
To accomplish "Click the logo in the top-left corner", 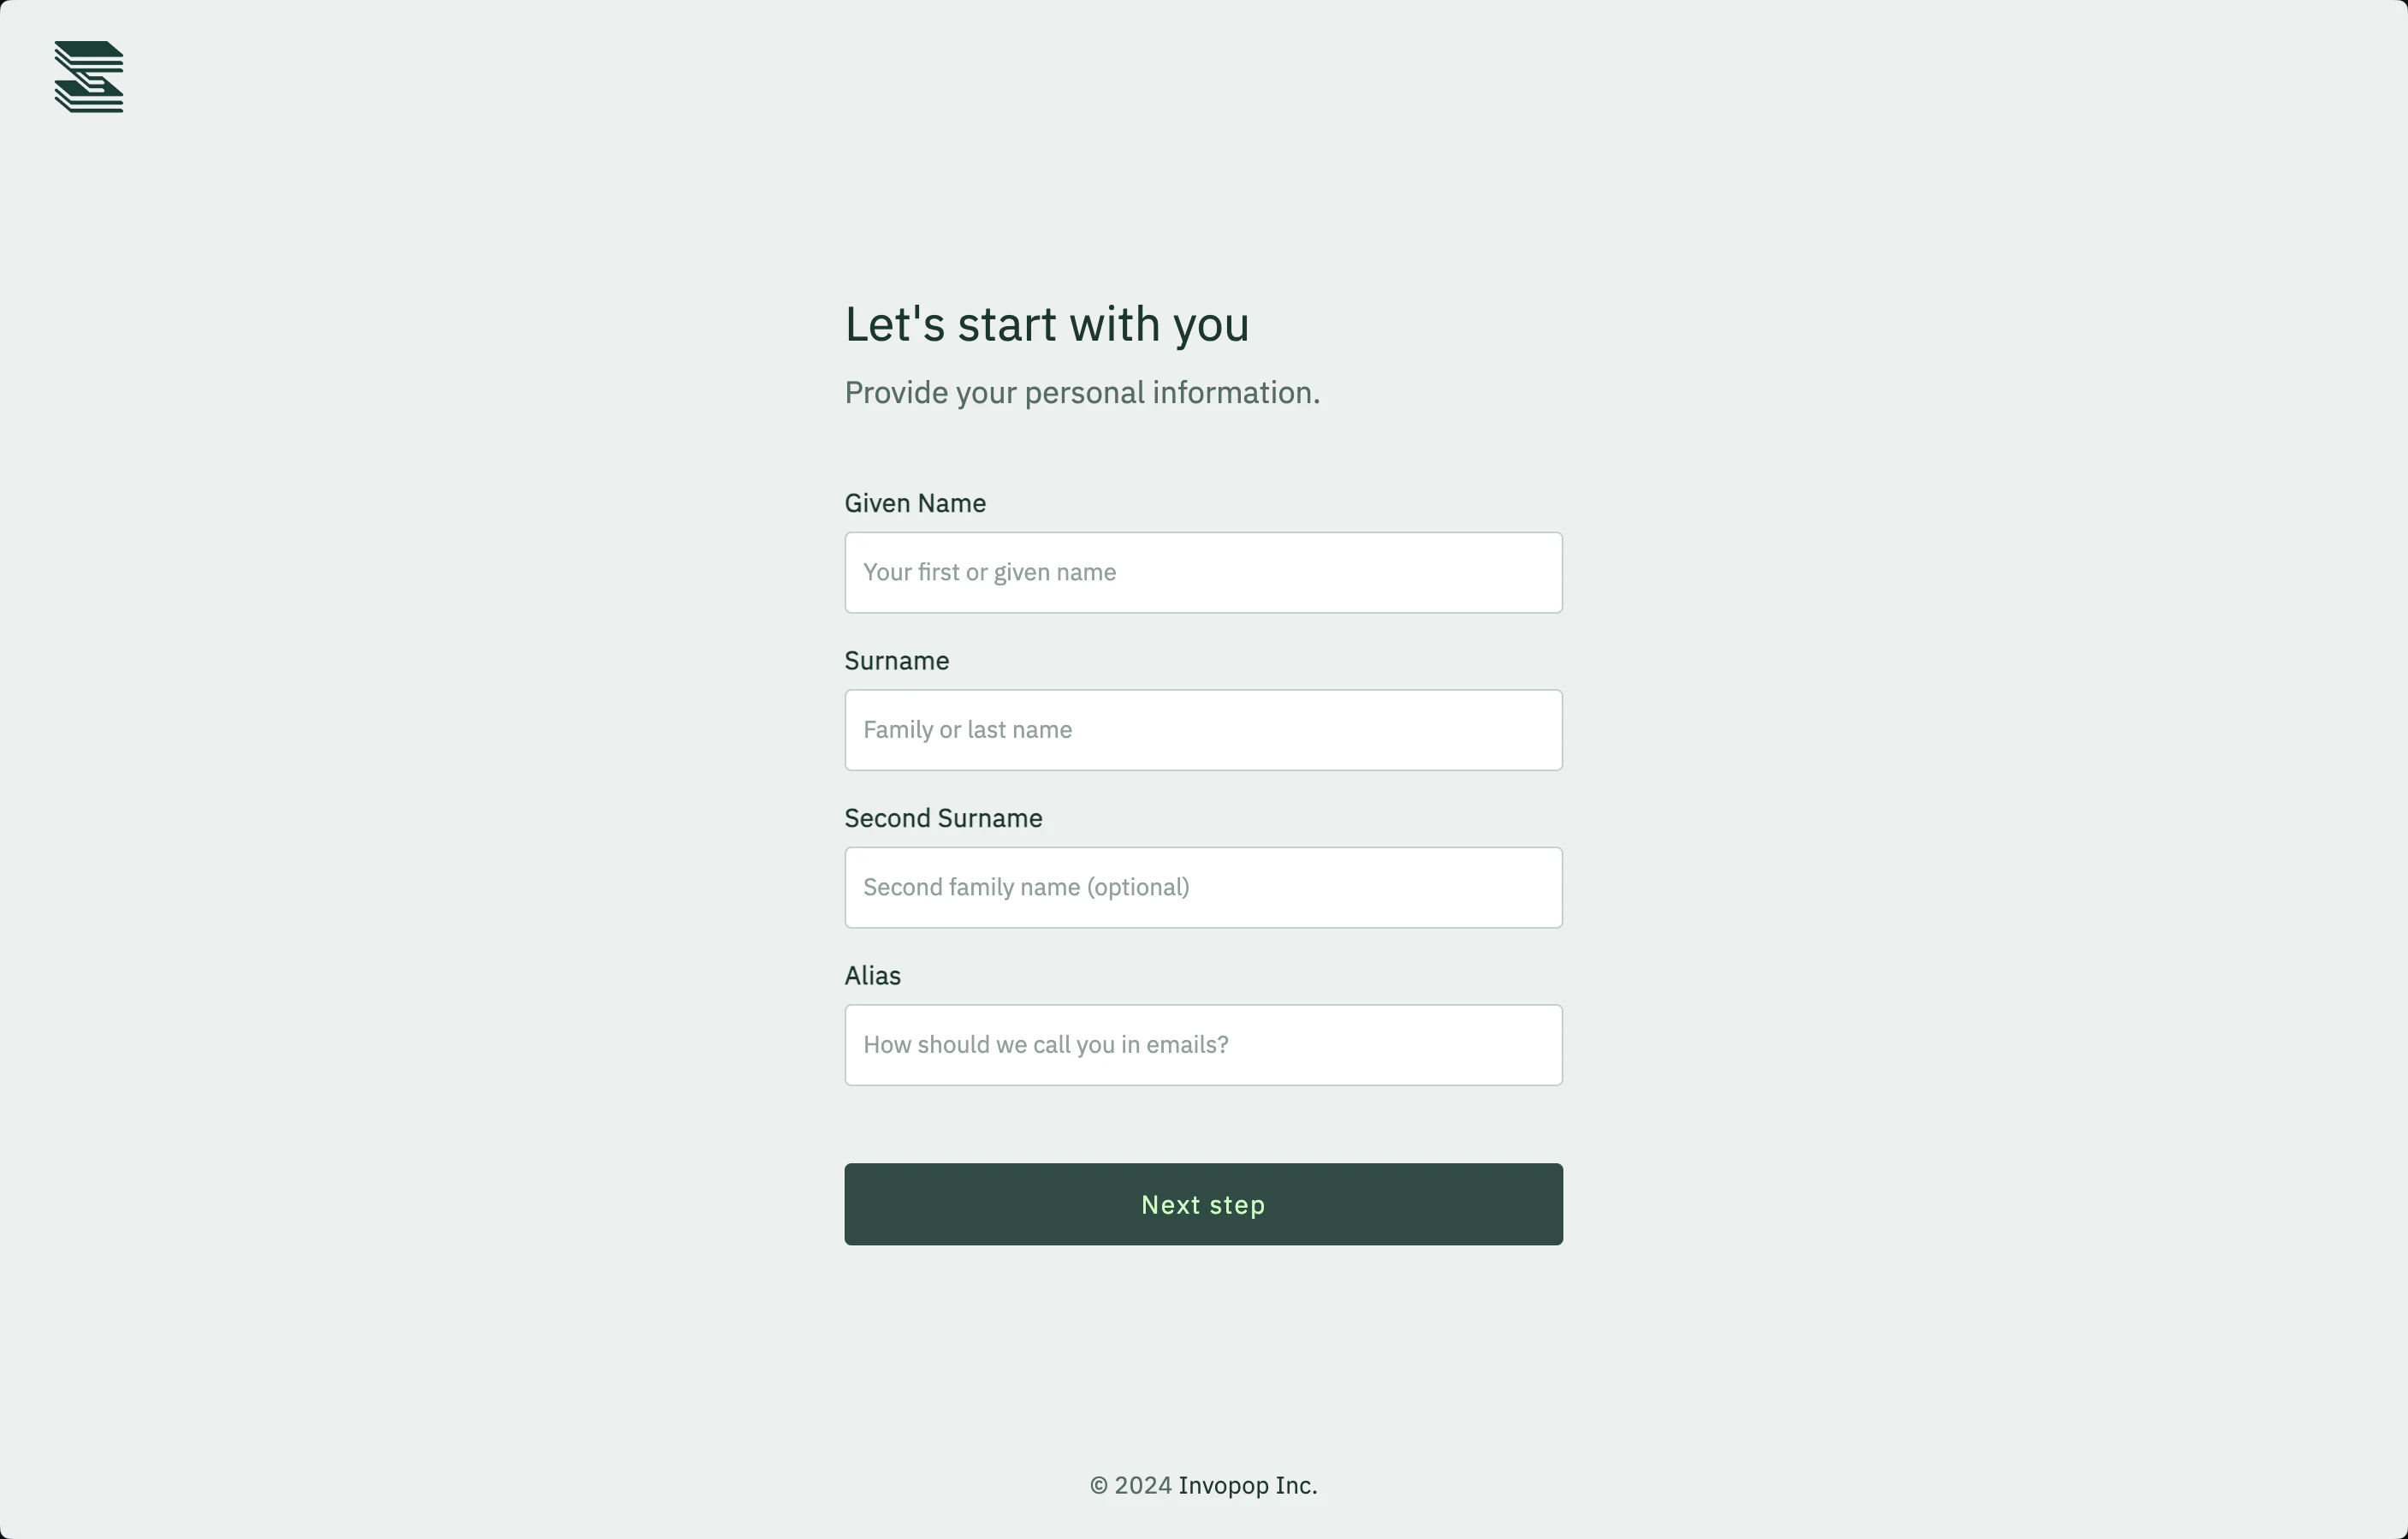I will (88, 77).
